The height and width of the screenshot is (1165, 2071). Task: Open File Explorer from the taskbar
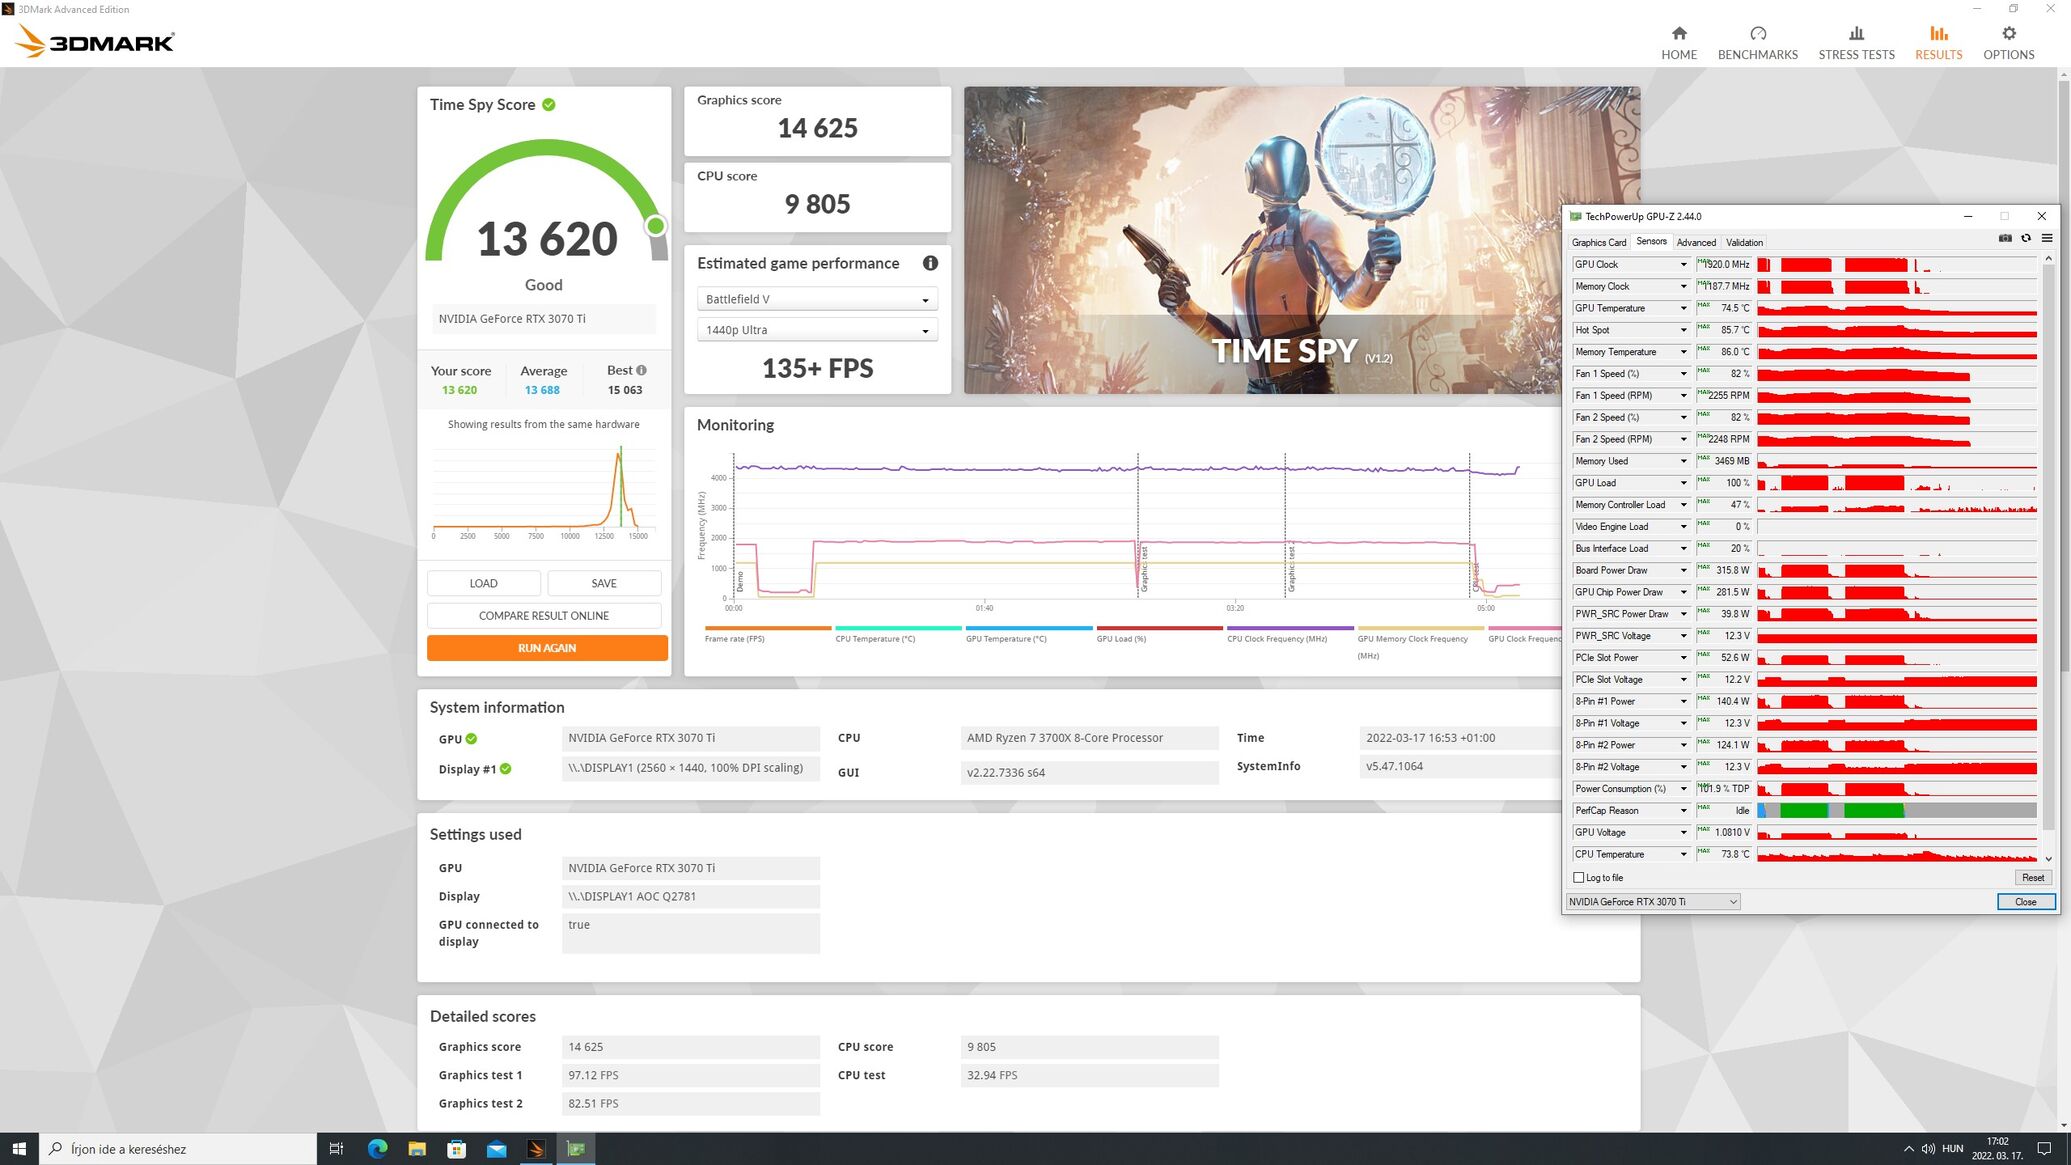(417, 1149)
